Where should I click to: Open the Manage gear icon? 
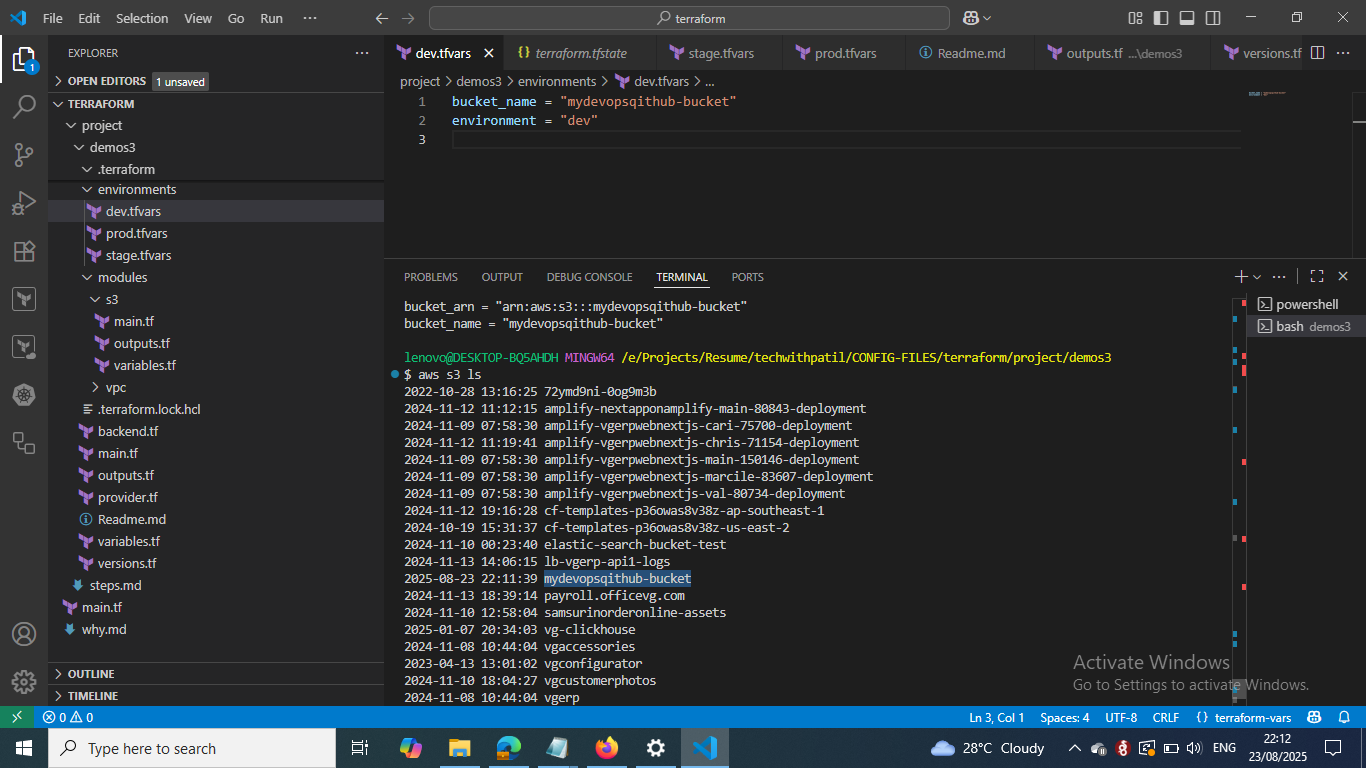24,682
